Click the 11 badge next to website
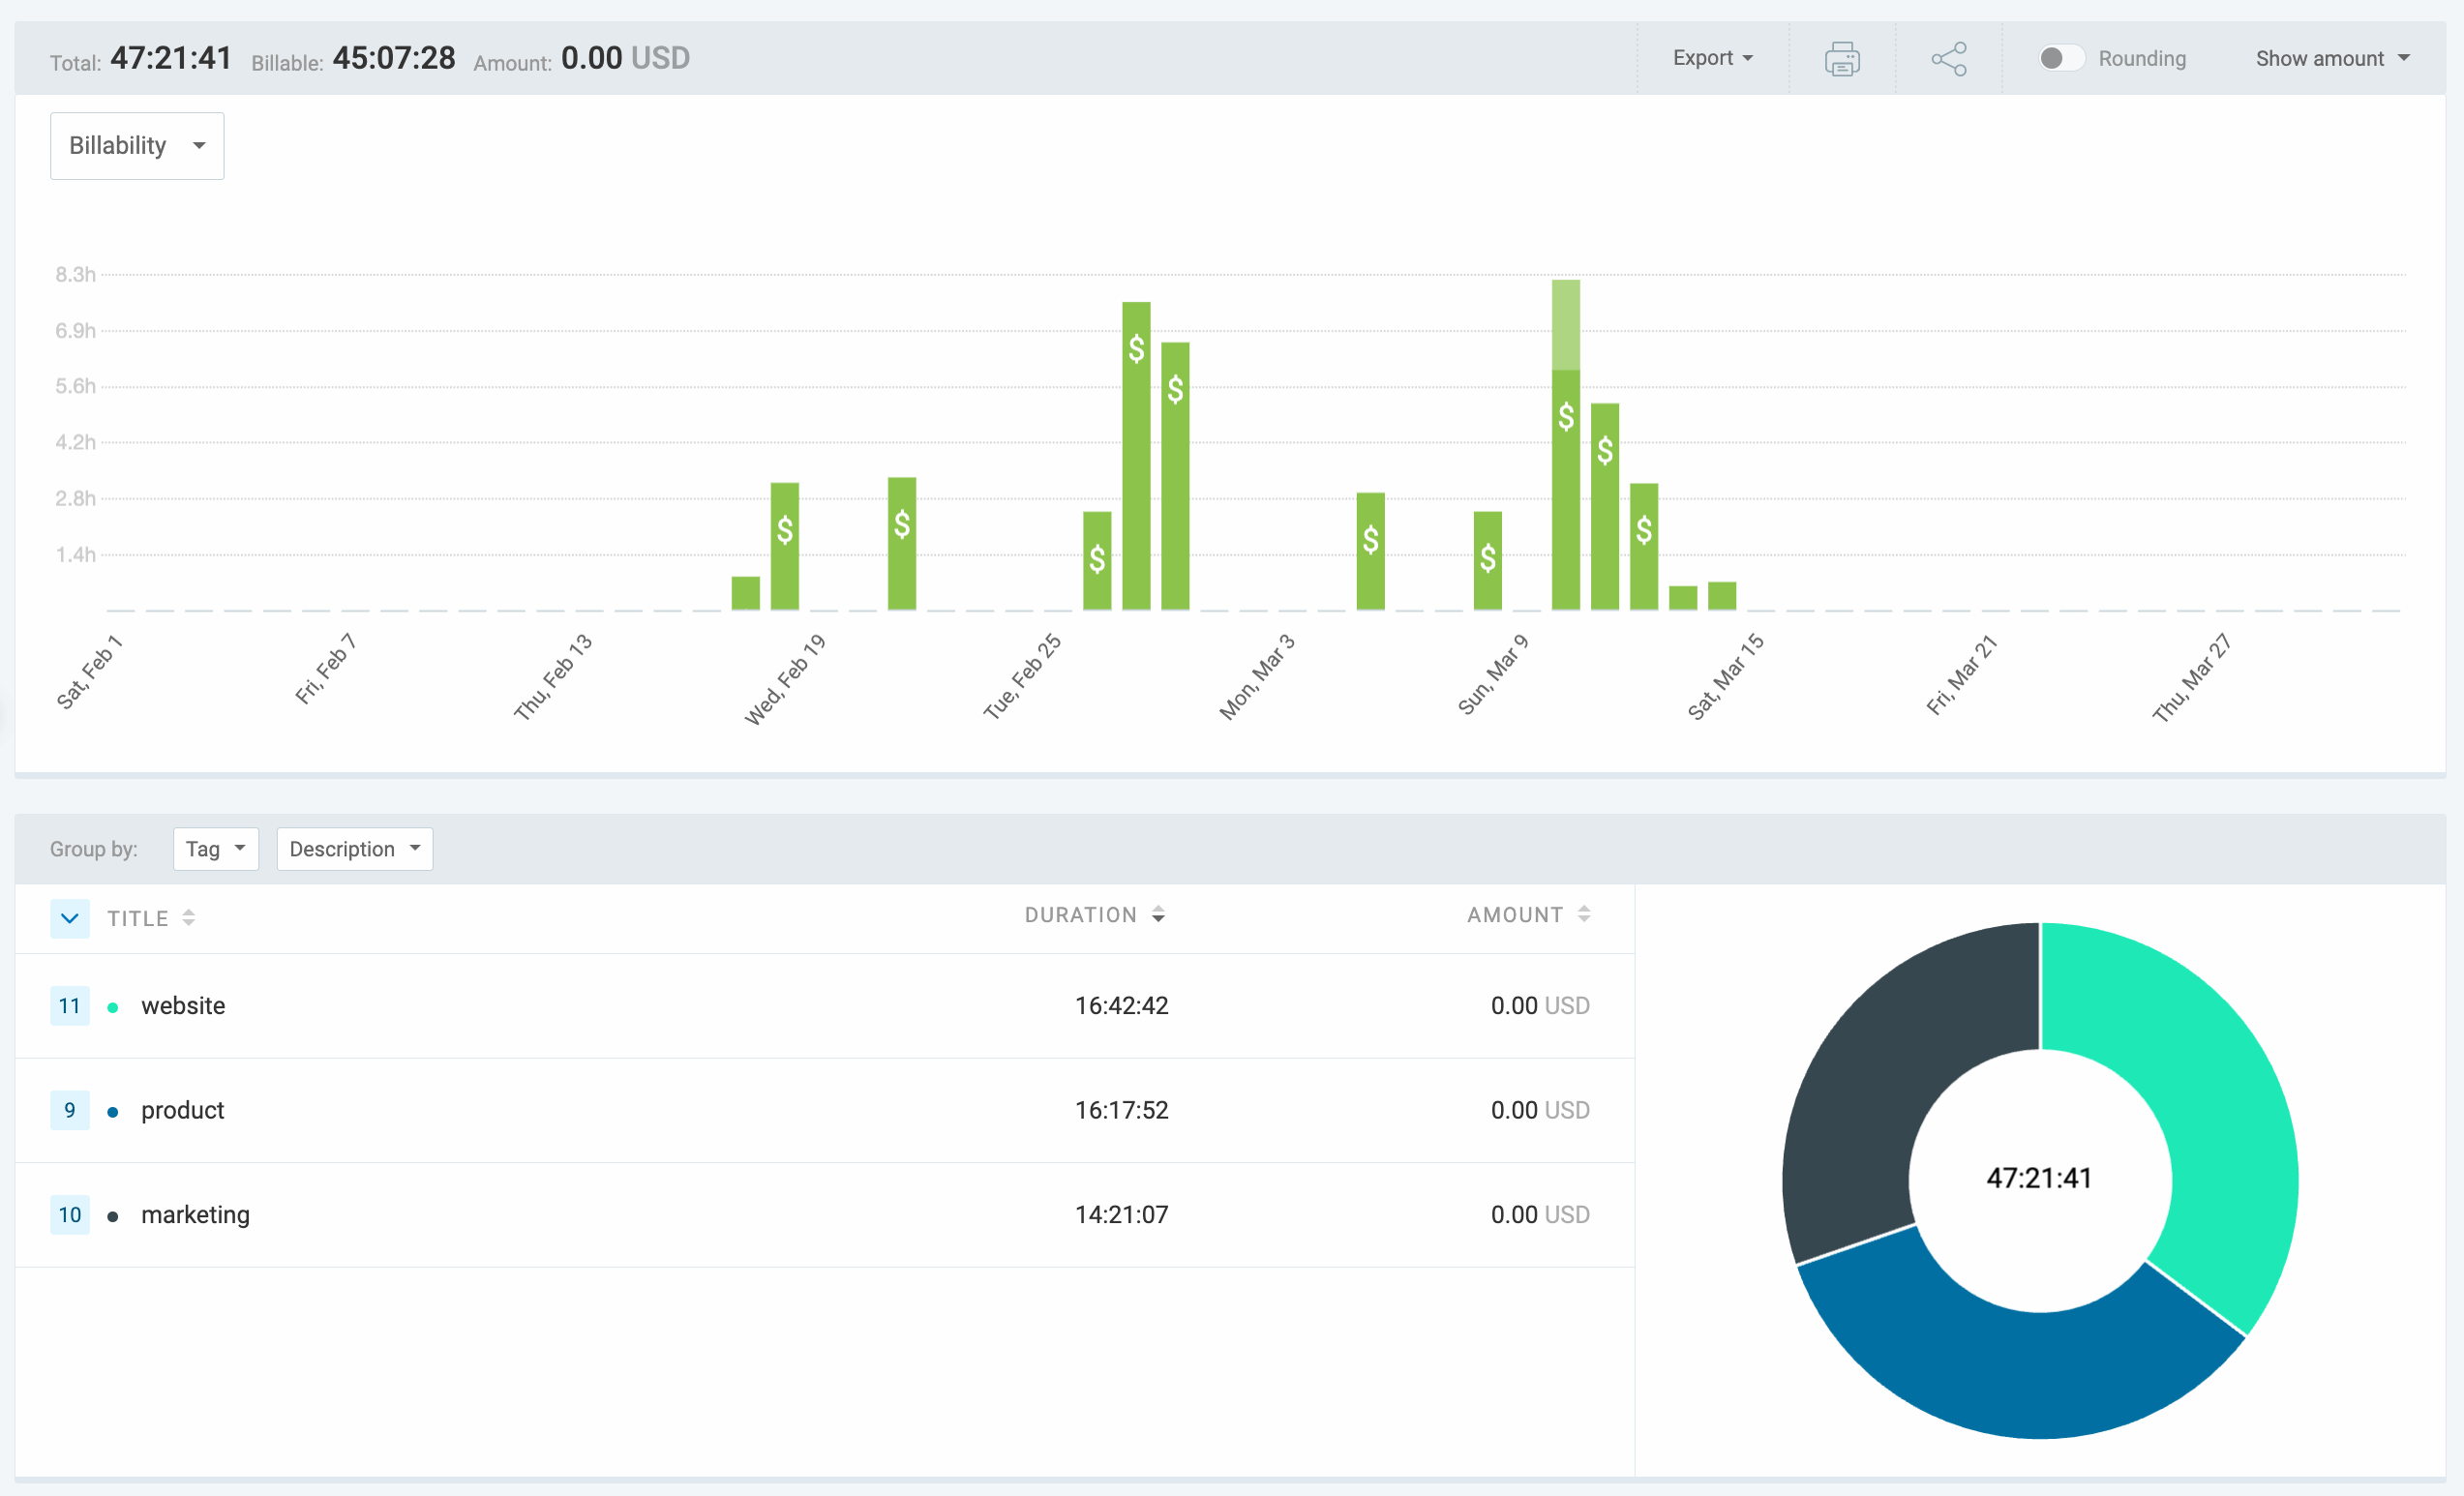 pos(69,1006)
